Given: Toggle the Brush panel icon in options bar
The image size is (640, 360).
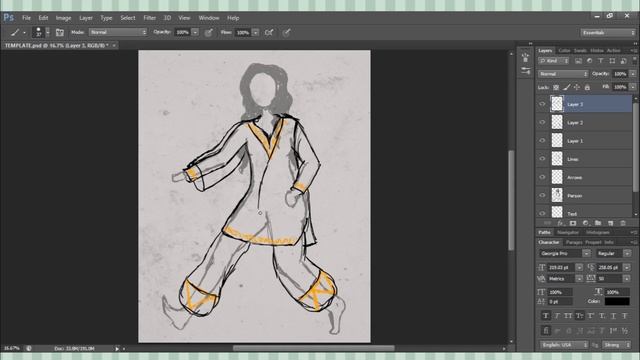Looking at the screenshot, I should tap(60, 32).
